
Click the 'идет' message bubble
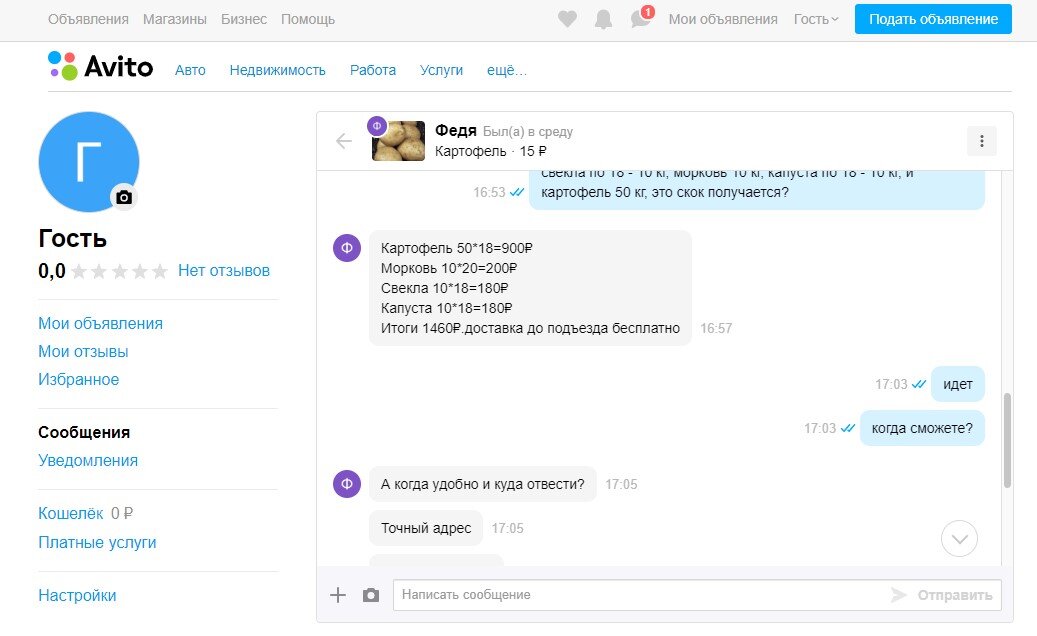tap(957, 384)
